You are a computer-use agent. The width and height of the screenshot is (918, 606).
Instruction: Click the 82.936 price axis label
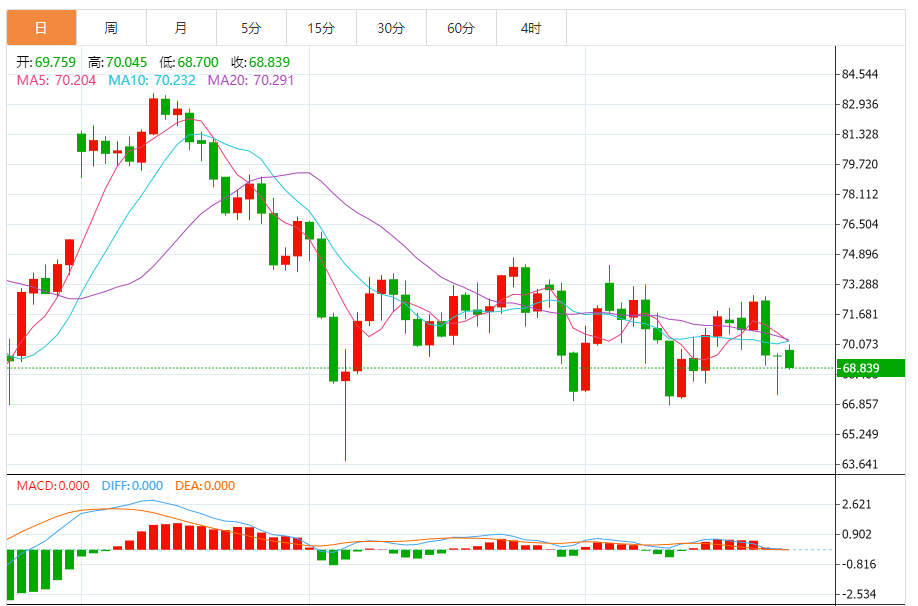tap(860, 104)
